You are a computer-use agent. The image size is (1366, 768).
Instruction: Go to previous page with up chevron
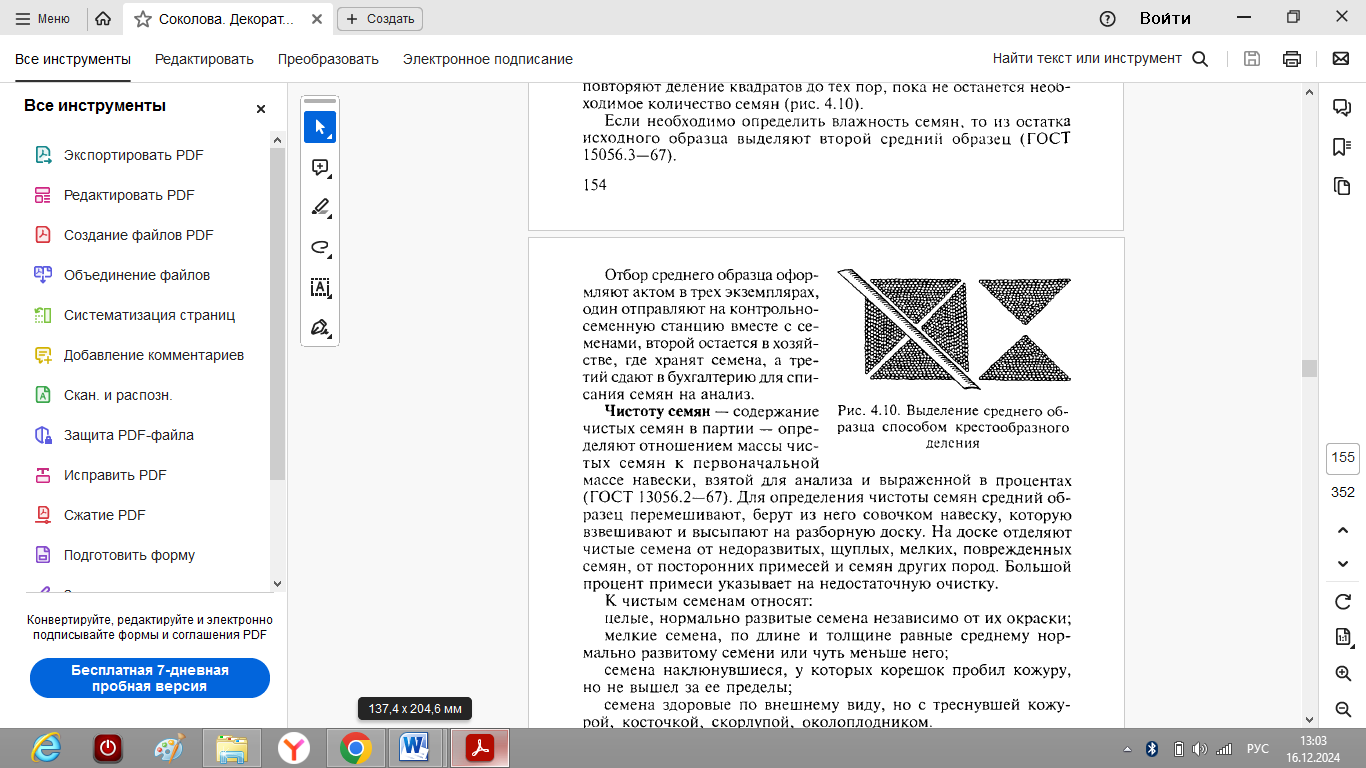point(1343,530)
